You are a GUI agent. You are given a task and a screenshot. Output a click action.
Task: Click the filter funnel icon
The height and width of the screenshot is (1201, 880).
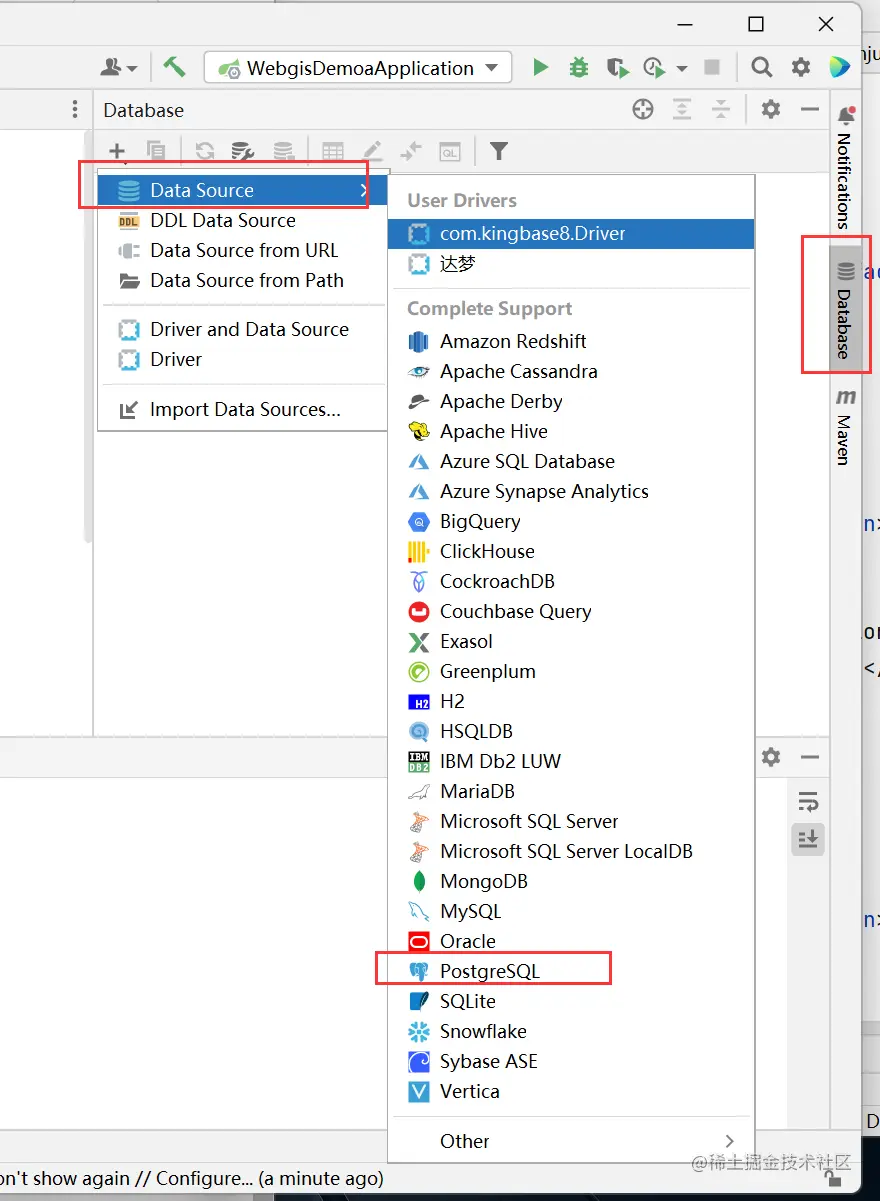pos(498,151)
